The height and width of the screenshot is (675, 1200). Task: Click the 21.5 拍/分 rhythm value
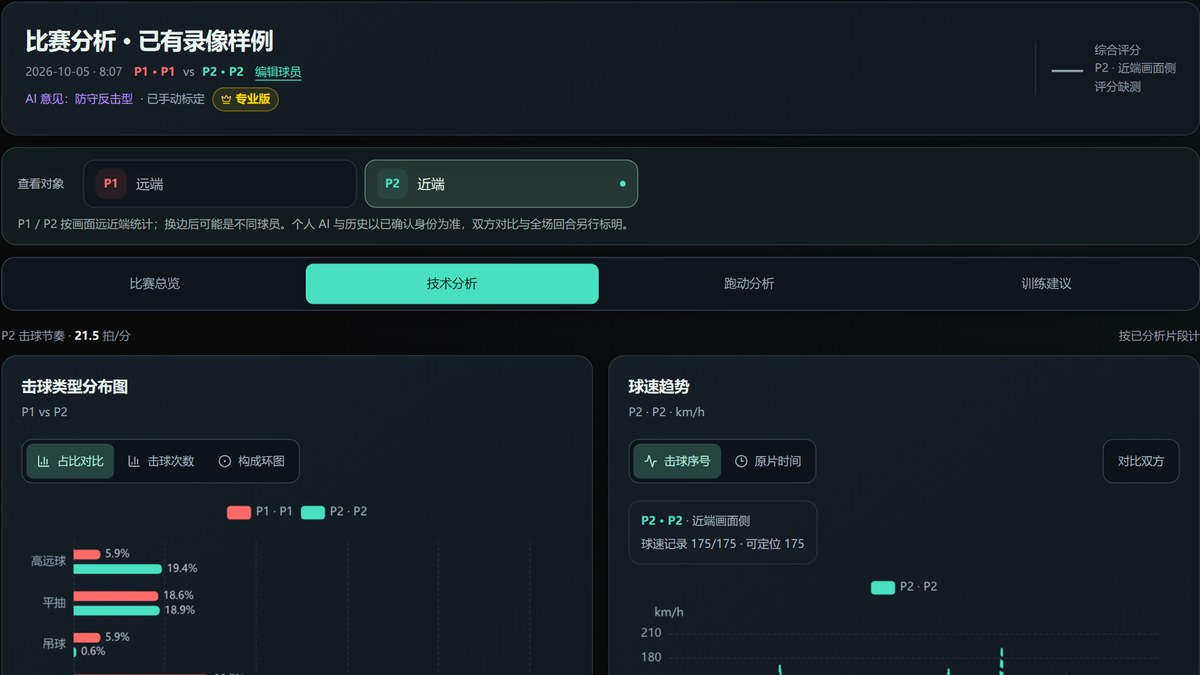click(x=102, y=336)
